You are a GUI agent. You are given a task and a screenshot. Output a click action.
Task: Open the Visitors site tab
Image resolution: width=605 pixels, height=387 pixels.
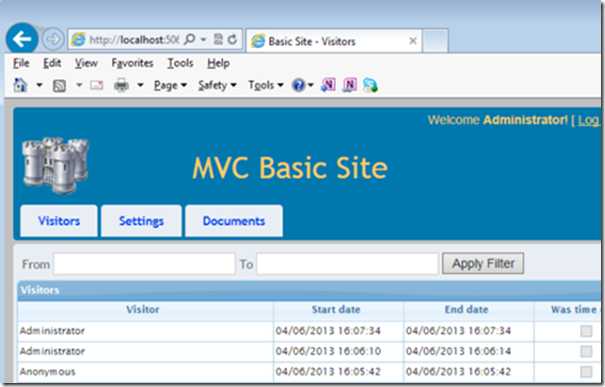[59, 221]
